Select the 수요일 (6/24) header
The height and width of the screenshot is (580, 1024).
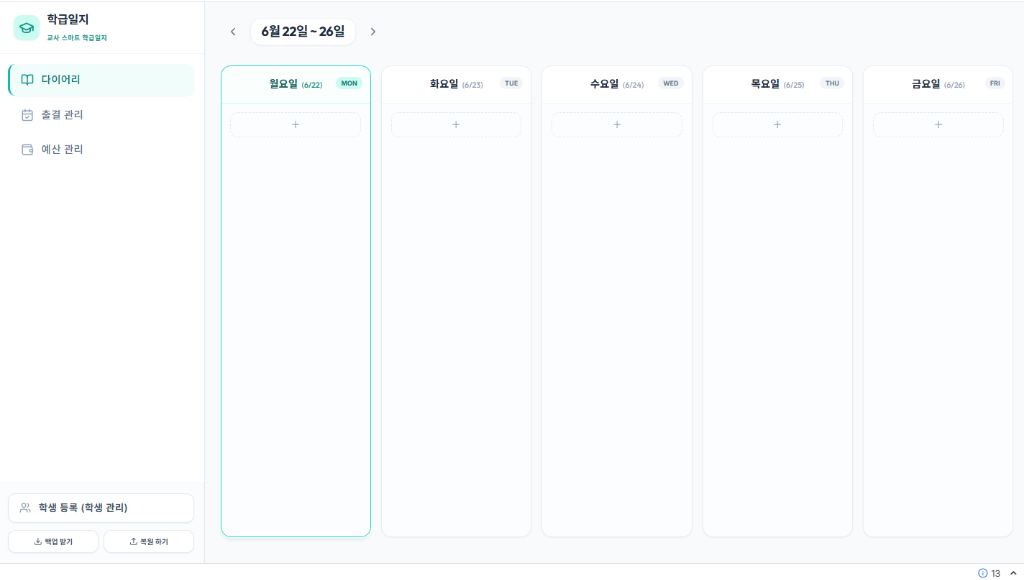pyautogui.click(x=617, y=84)
